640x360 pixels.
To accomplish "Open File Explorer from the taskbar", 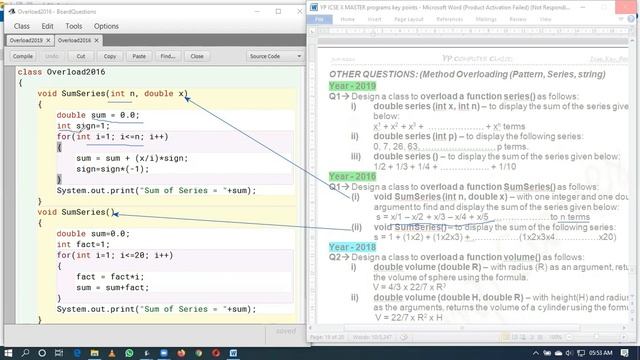I will click(94, 353).
